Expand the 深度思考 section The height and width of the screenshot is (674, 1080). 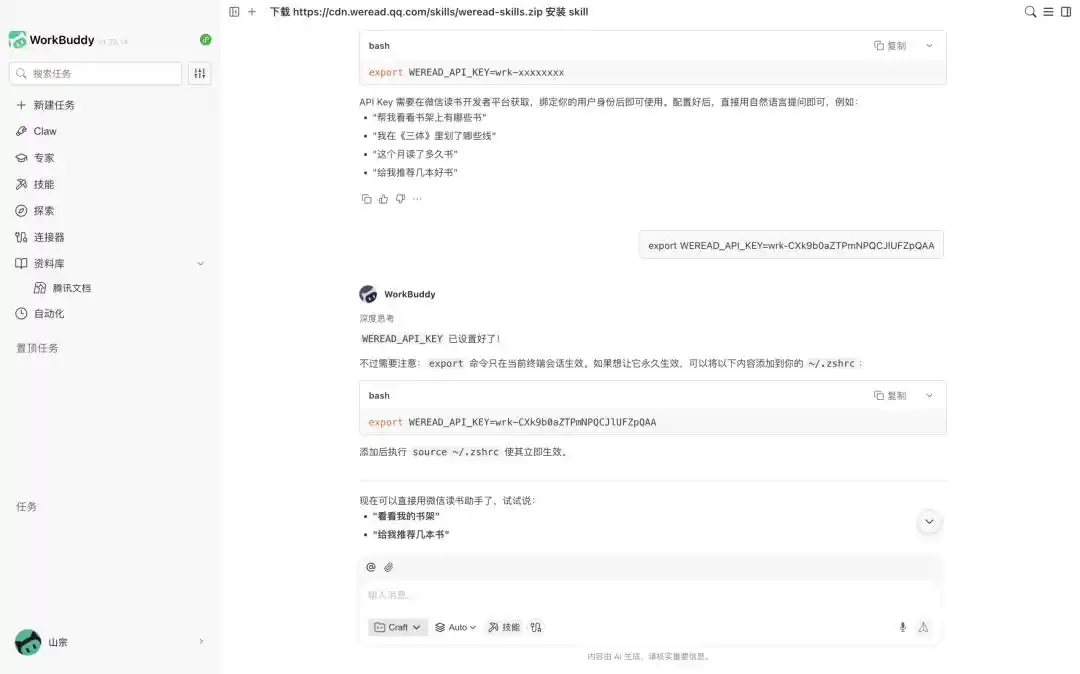coord(377,319)
